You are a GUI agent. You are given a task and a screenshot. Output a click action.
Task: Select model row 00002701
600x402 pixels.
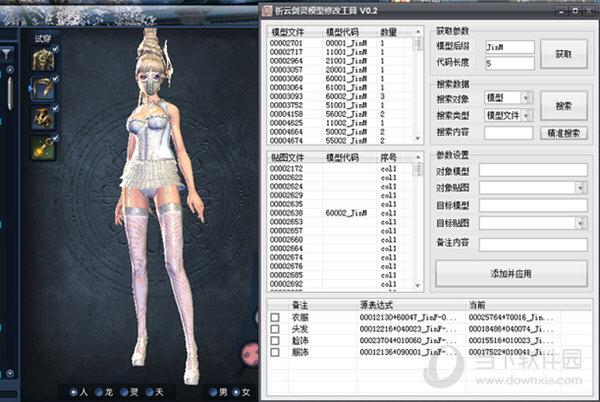tap(341, 43)
